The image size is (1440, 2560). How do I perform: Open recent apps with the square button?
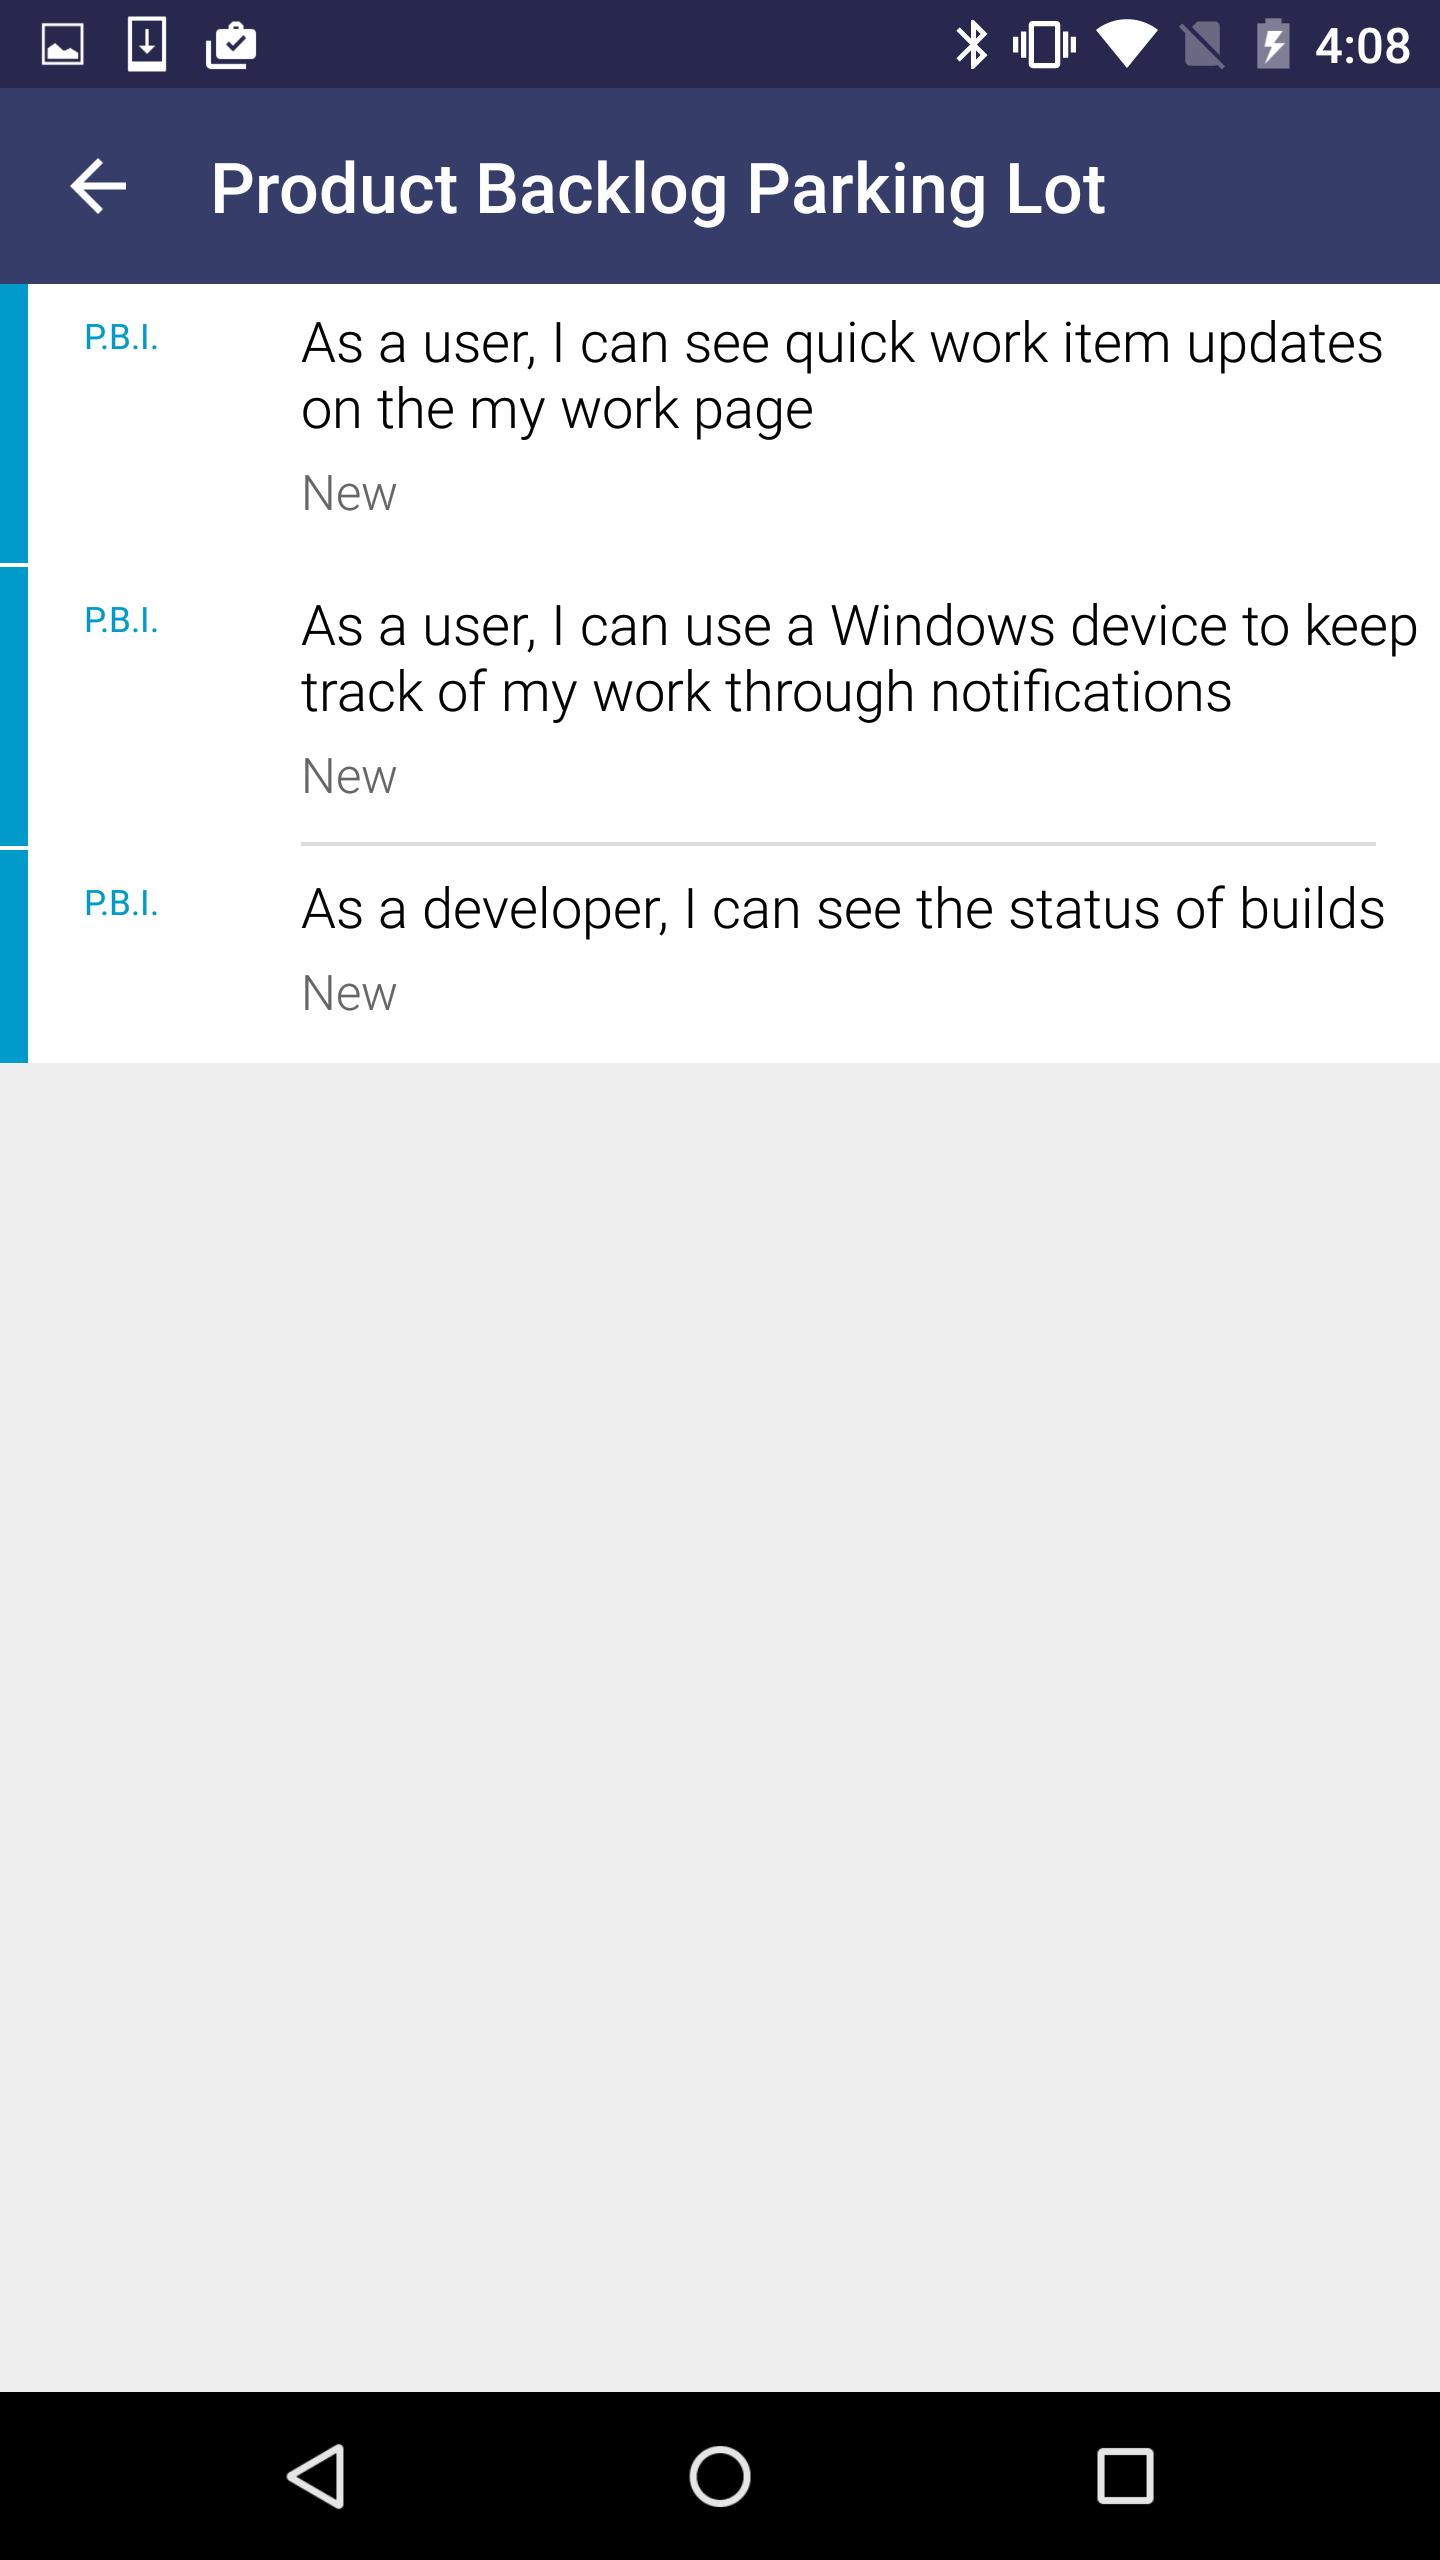pos(1125,2476)
